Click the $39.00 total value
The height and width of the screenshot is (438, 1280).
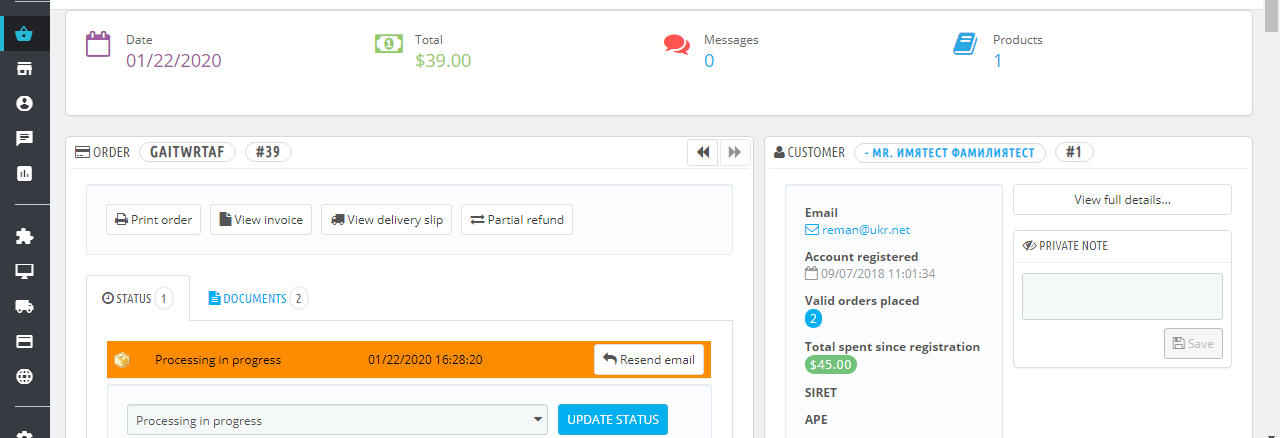[x=443, y=60]
